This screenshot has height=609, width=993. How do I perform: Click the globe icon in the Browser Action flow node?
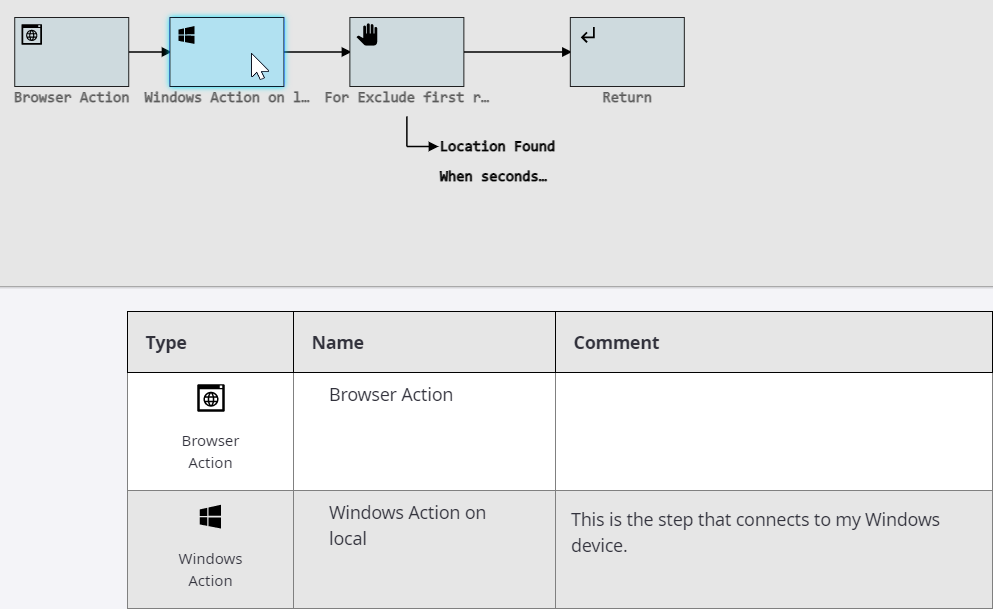(x=32, y=35)
